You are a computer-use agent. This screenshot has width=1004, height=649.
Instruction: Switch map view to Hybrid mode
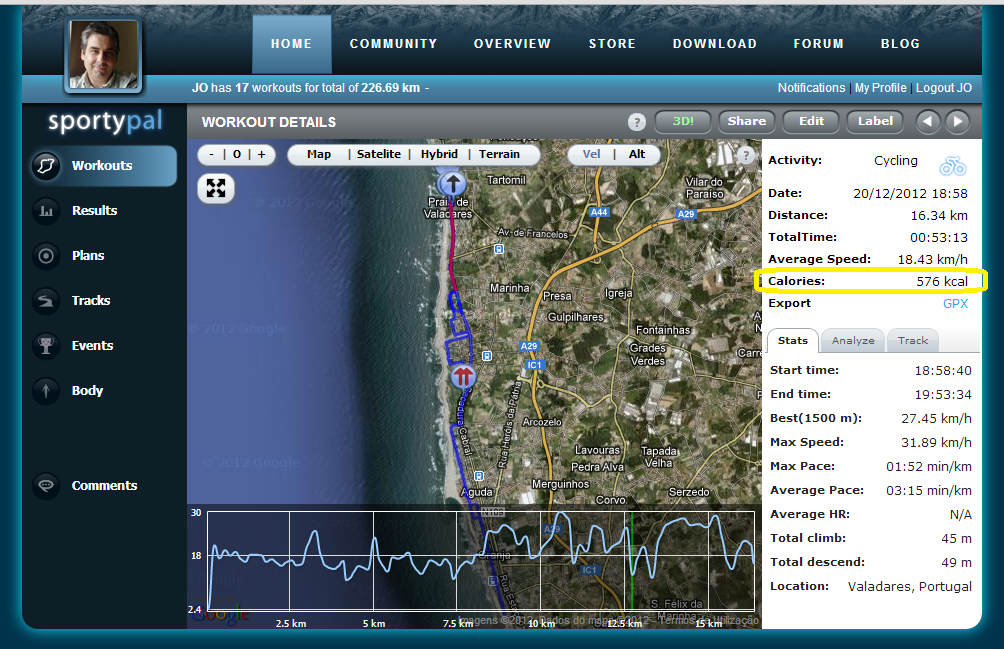[439, 154]
